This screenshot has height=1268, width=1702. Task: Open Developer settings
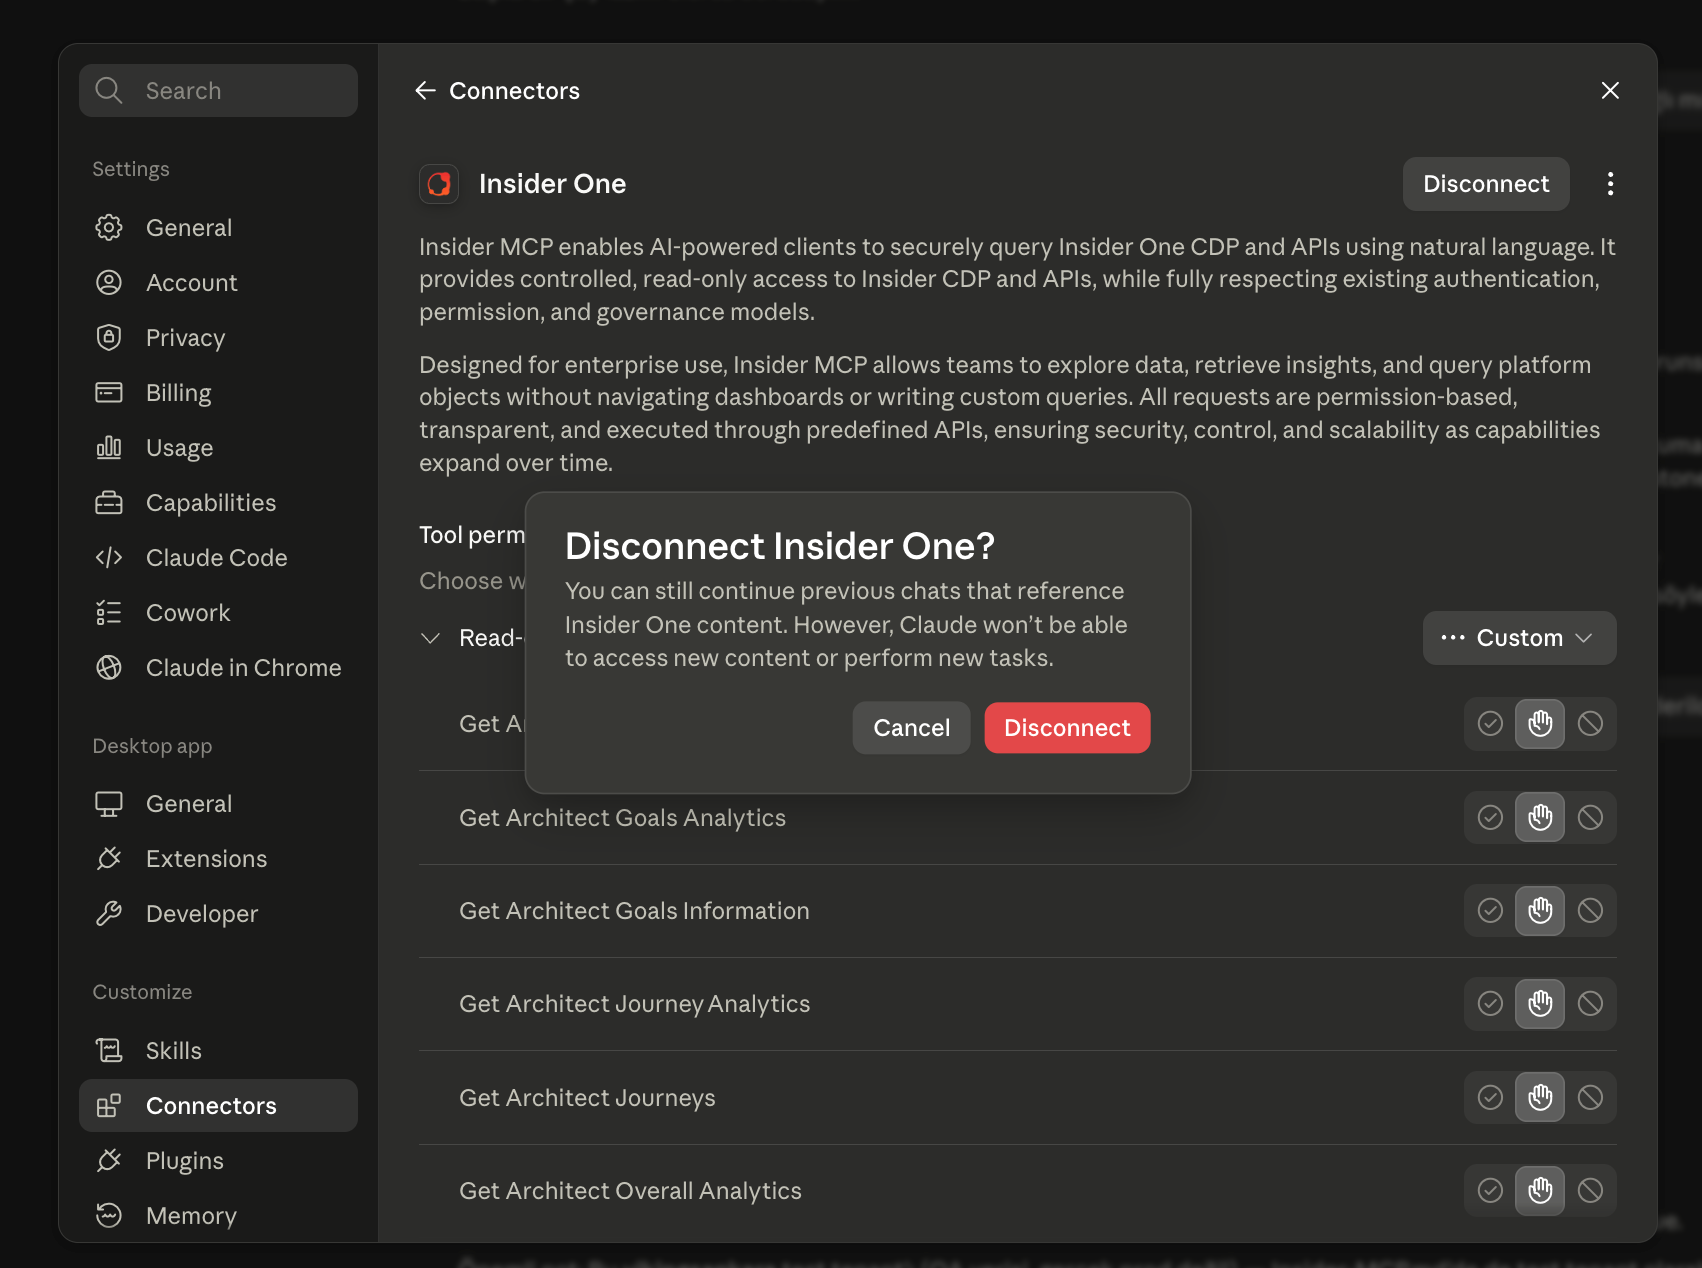pyautogui.click(x=218, y=914)
